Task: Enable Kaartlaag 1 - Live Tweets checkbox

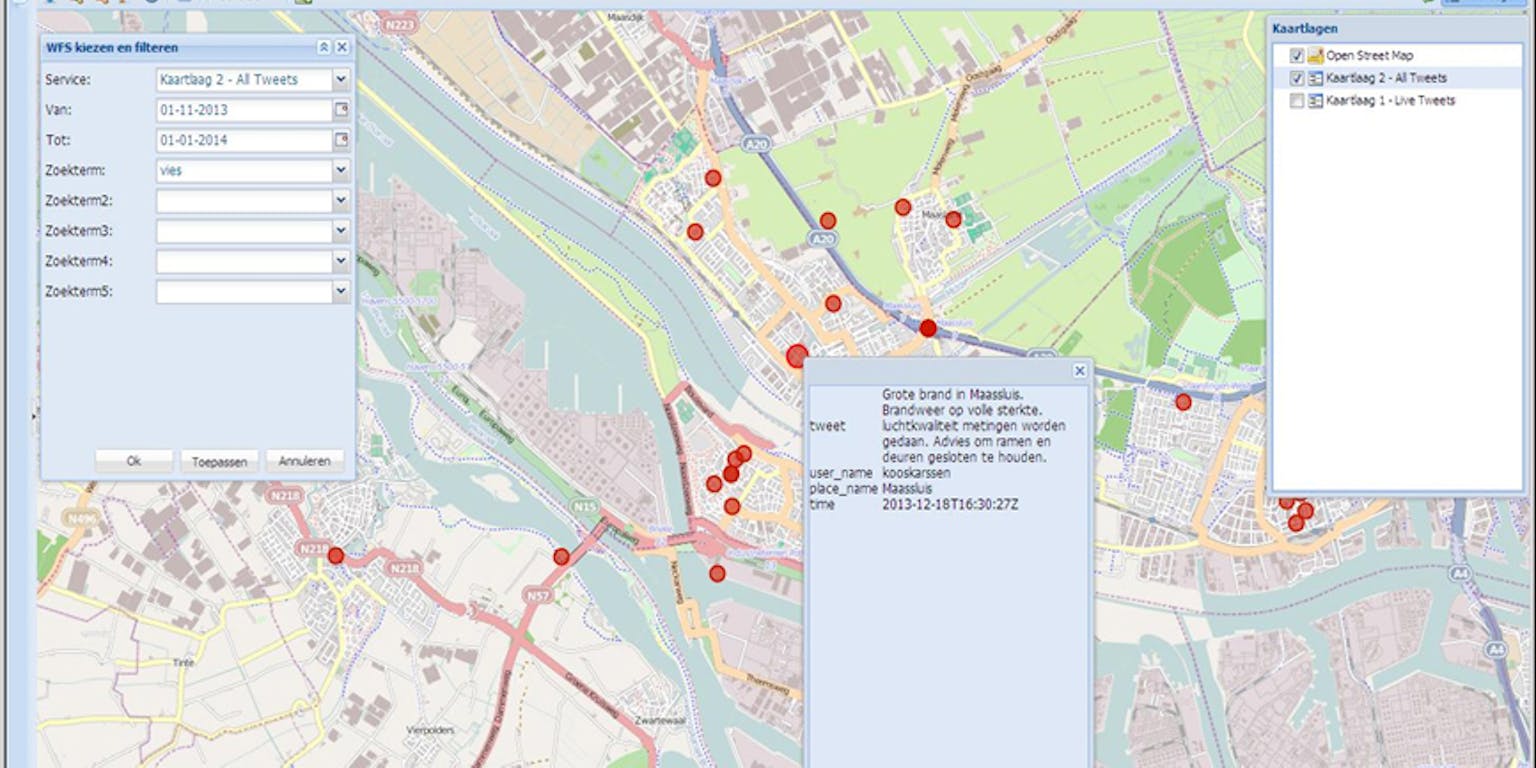Action: (1297, 101)
